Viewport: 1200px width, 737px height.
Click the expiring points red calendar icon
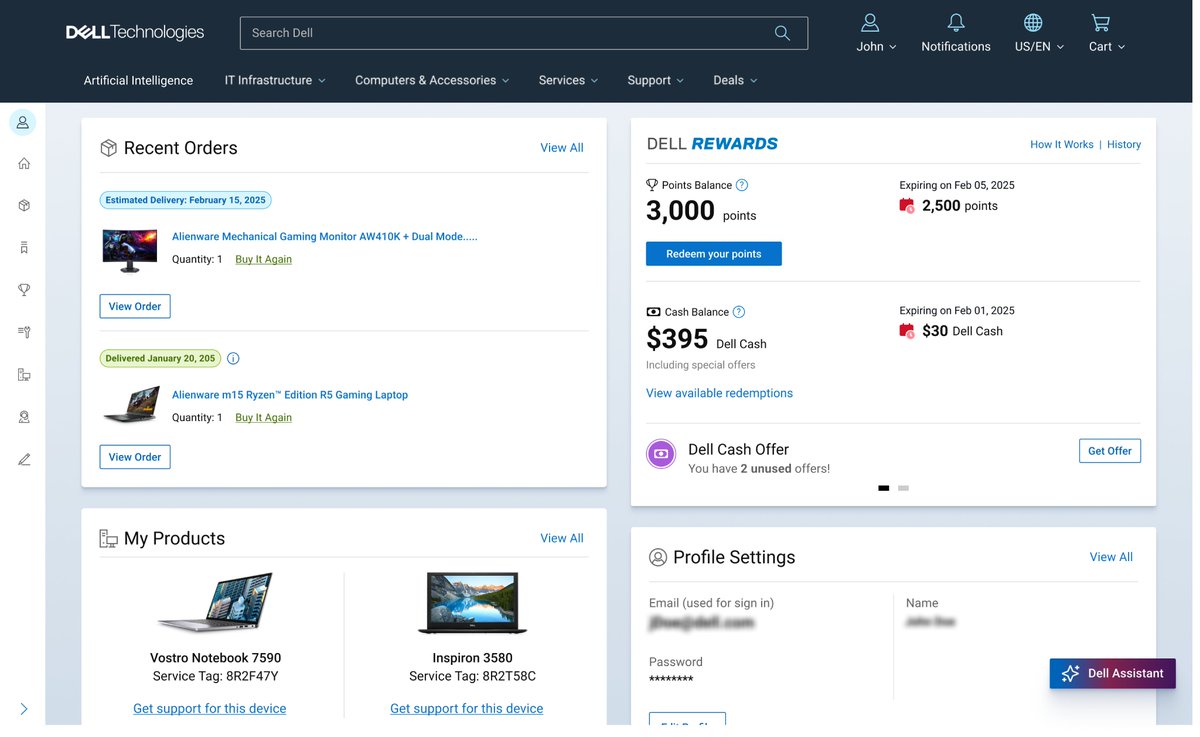pos(907,206)
